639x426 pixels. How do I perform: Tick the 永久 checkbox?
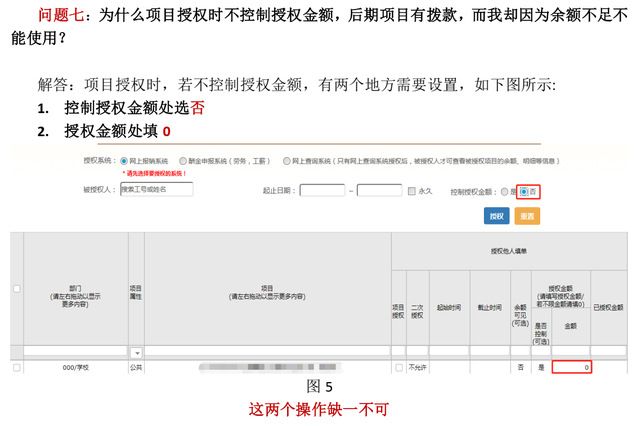[x=412, y=189]
